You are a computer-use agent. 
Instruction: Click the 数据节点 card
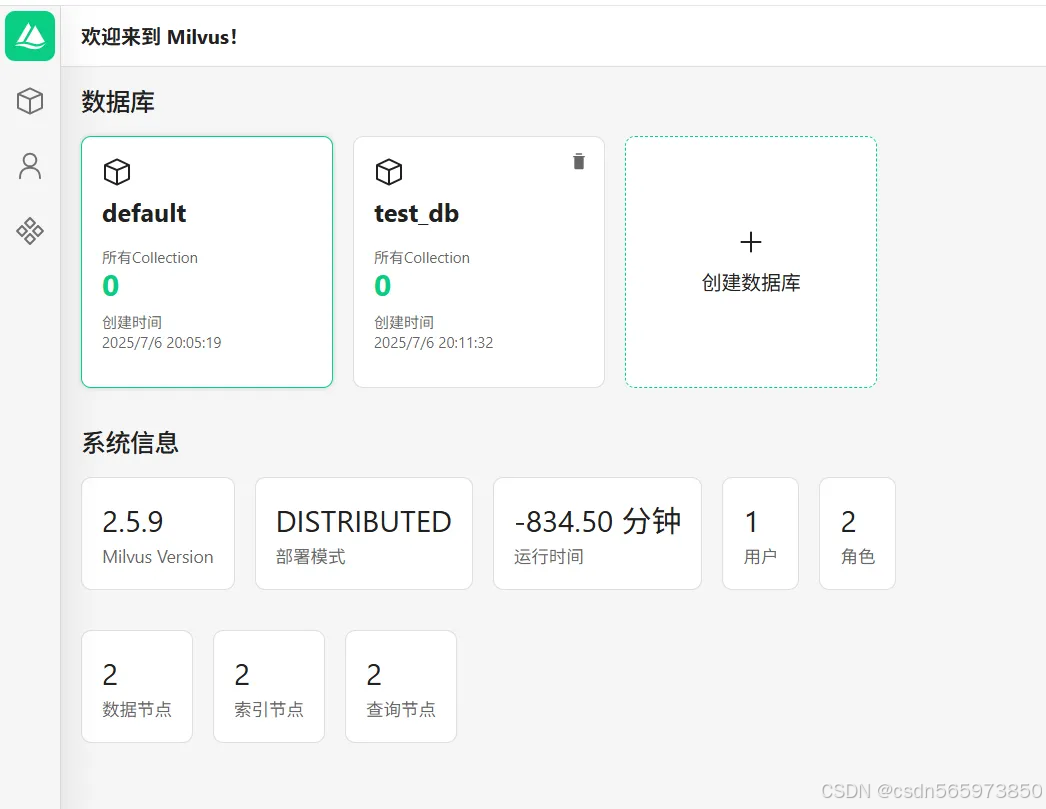137,686
